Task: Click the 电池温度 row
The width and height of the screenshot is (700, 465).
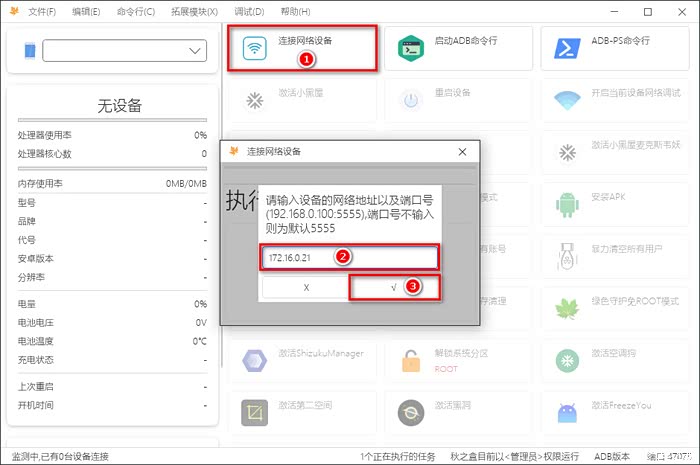Action: (x=112, y=341)
